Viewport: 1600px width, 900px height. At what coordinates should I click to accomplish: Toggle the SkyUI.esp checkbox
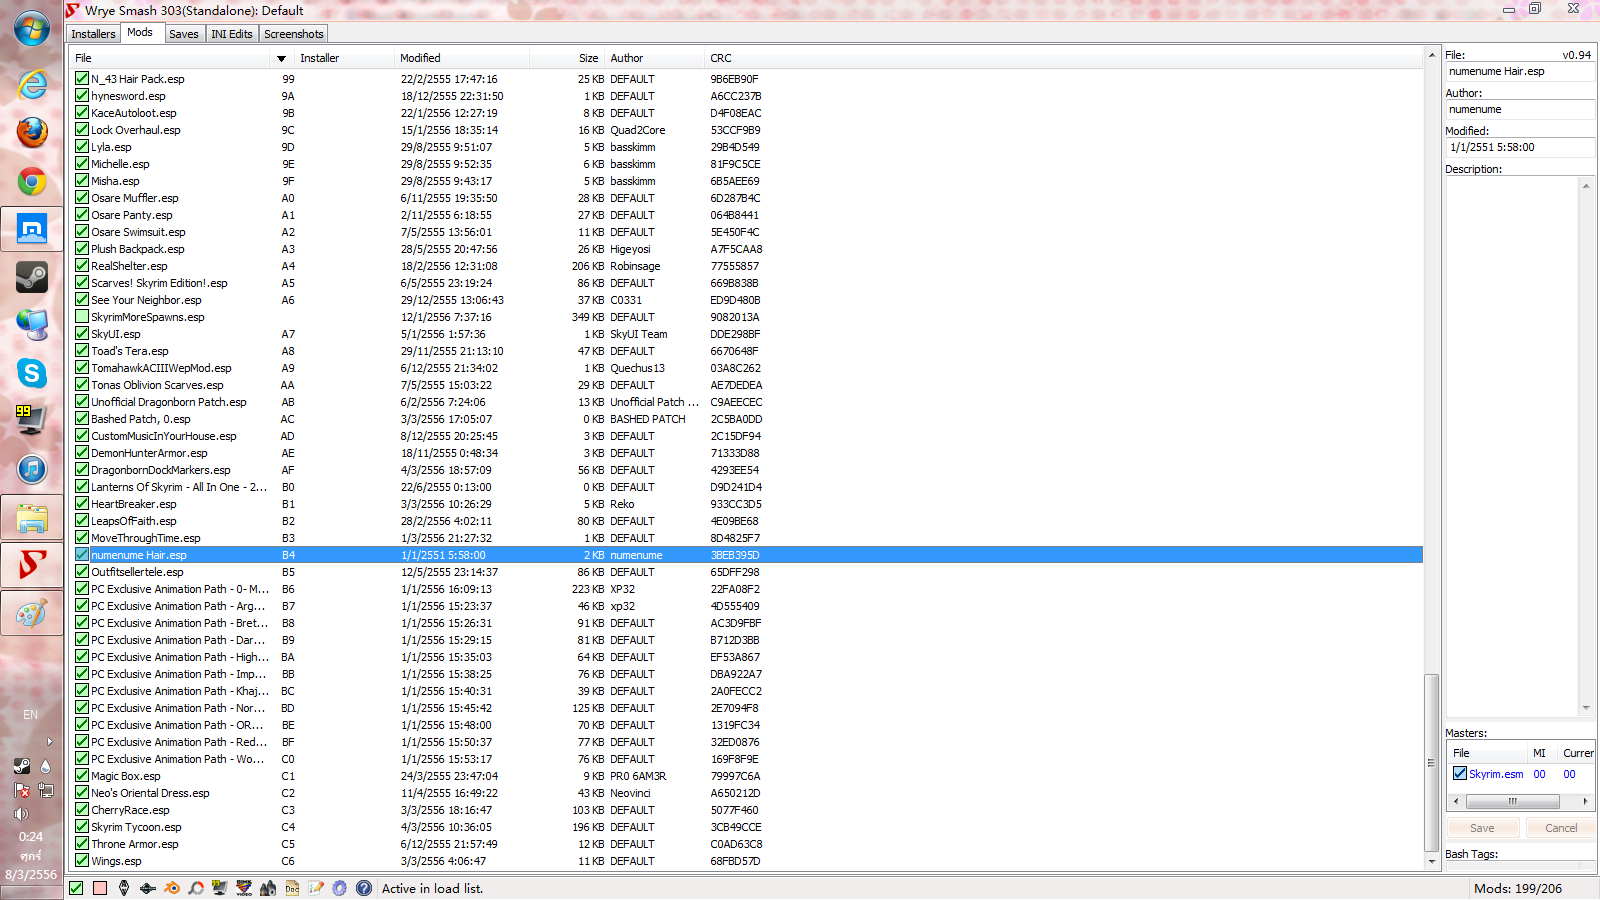pyautogui.click(x=82, y=333)
